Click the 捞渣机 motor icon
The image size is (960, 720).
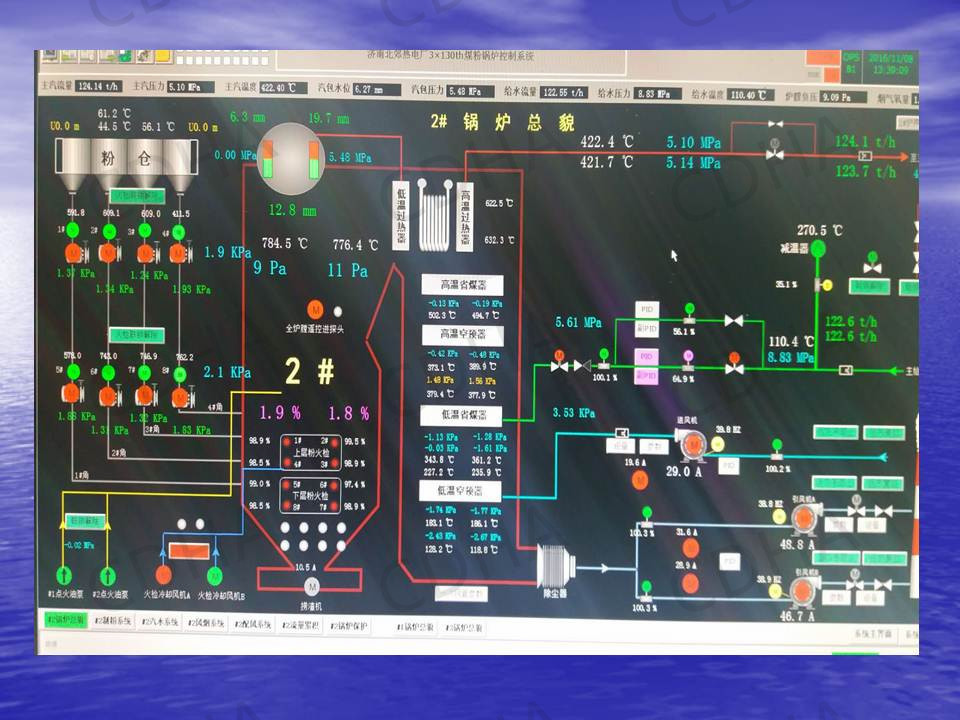[311, 586]
